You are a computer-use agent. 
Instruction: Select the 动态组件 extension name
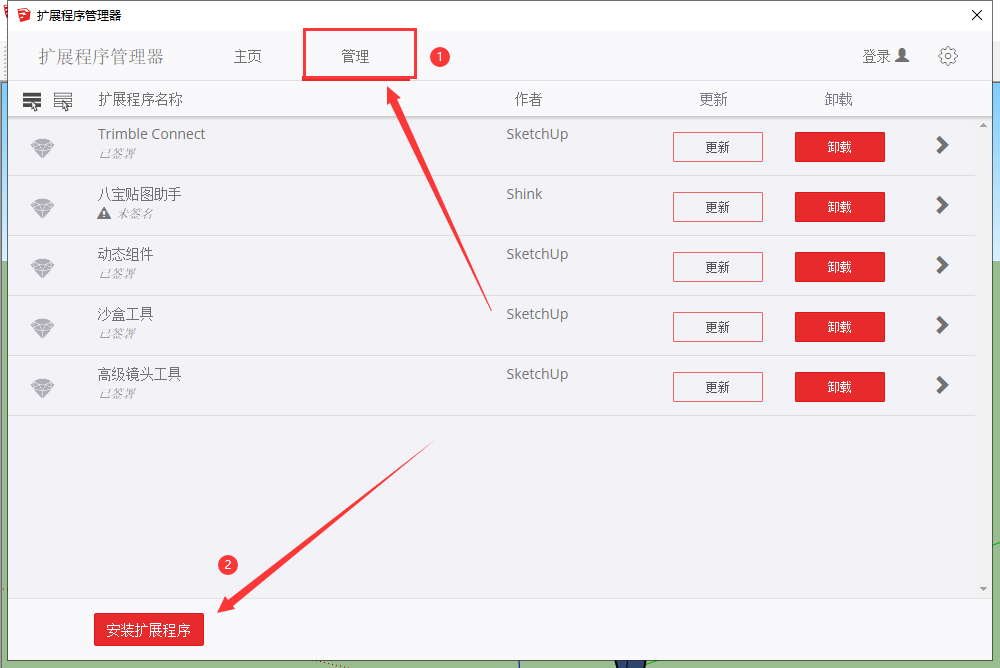125,254
